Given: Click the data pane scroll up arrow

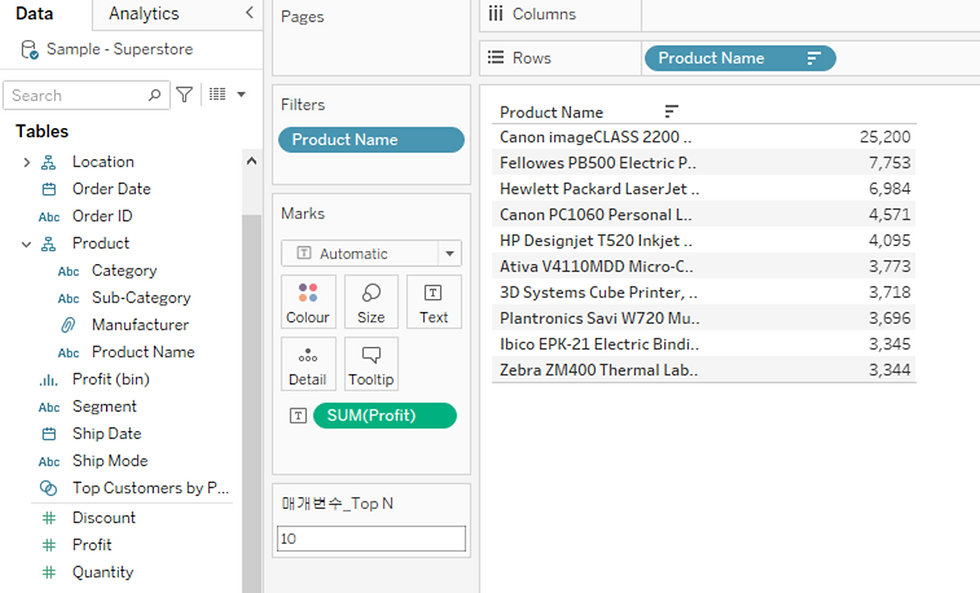Looking at the screenshot, I should (251, 161).
